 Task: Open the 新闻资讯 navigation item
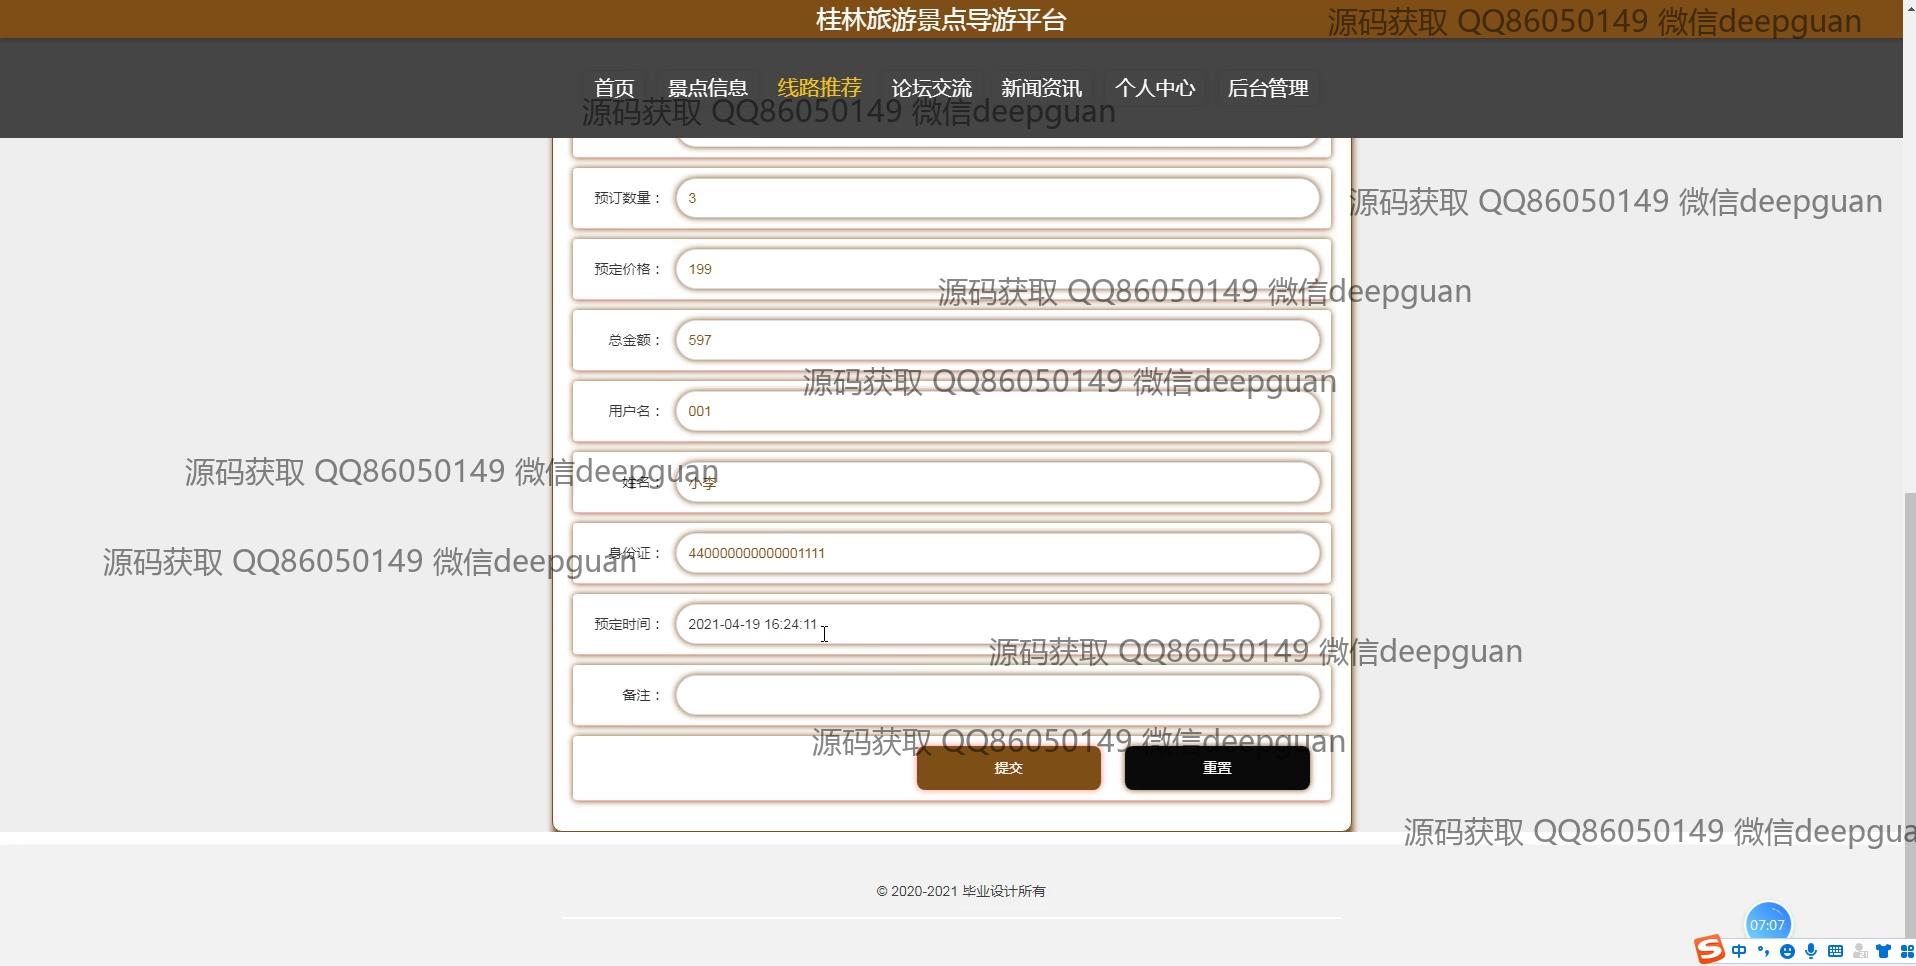(x=1041, y=88)
